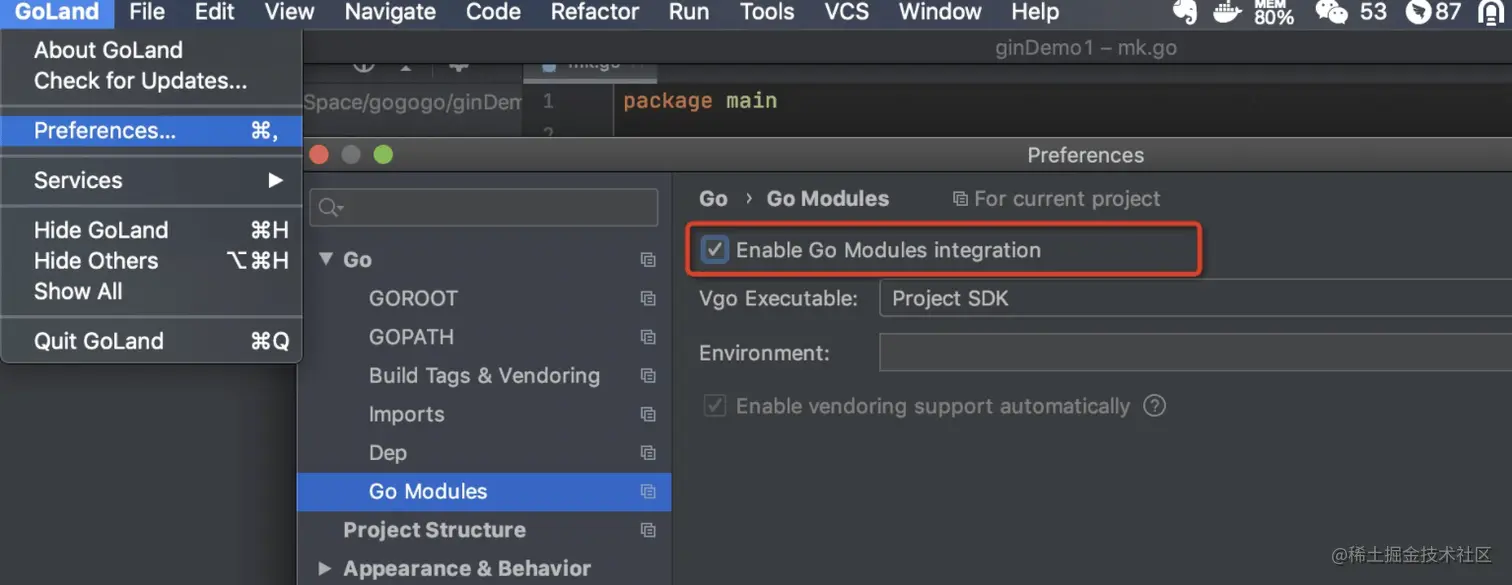
Task: Open the Refactor menu in menu bar
Action: 594,12
